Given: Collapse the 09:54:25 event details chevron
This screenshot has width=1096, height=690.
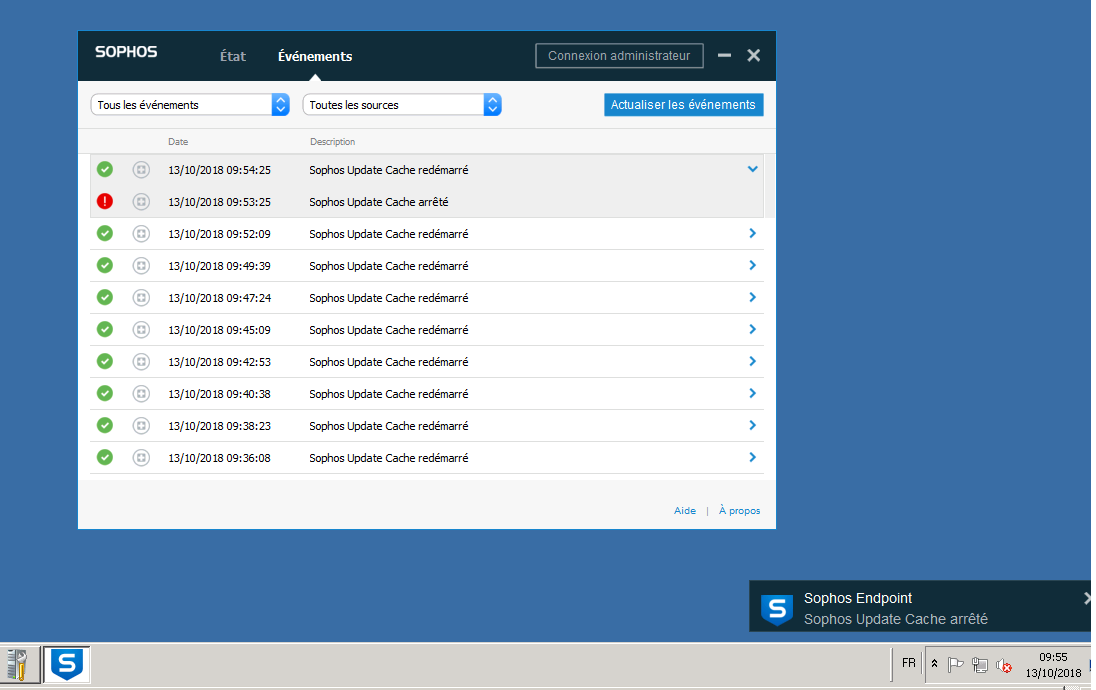Looking at the screenshot, I should 752,169.
